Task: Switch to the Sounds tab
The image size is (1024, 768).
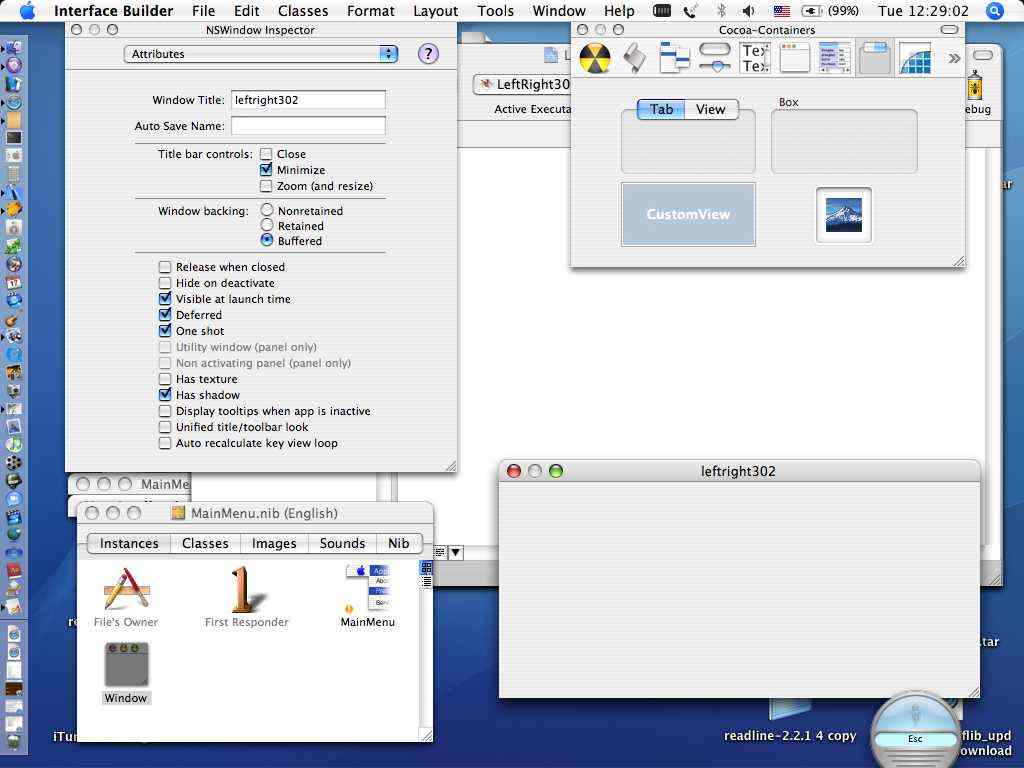Action: click(342, 543)
